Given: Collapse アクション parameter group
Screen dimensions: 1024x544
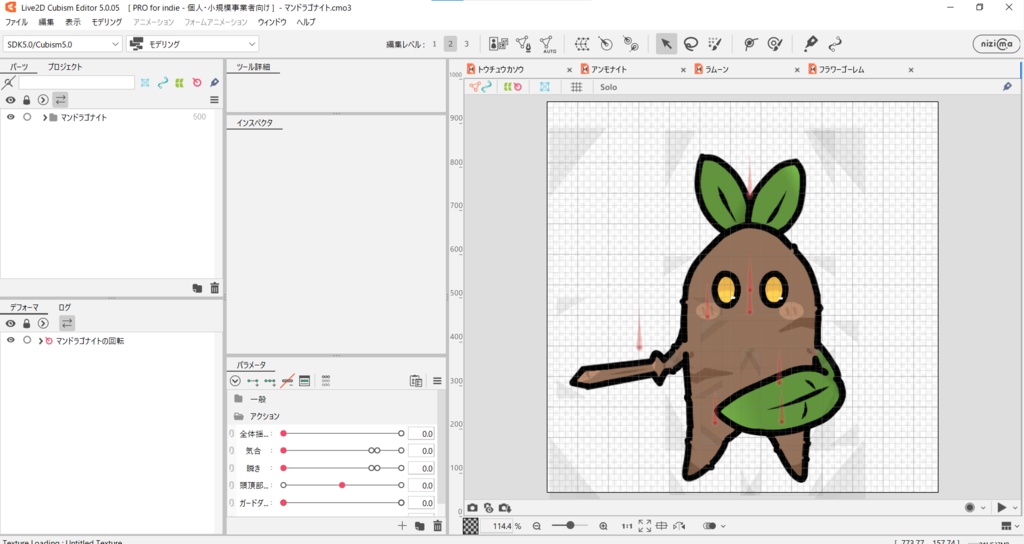Looking at the screenshot, I should (238, 416).
